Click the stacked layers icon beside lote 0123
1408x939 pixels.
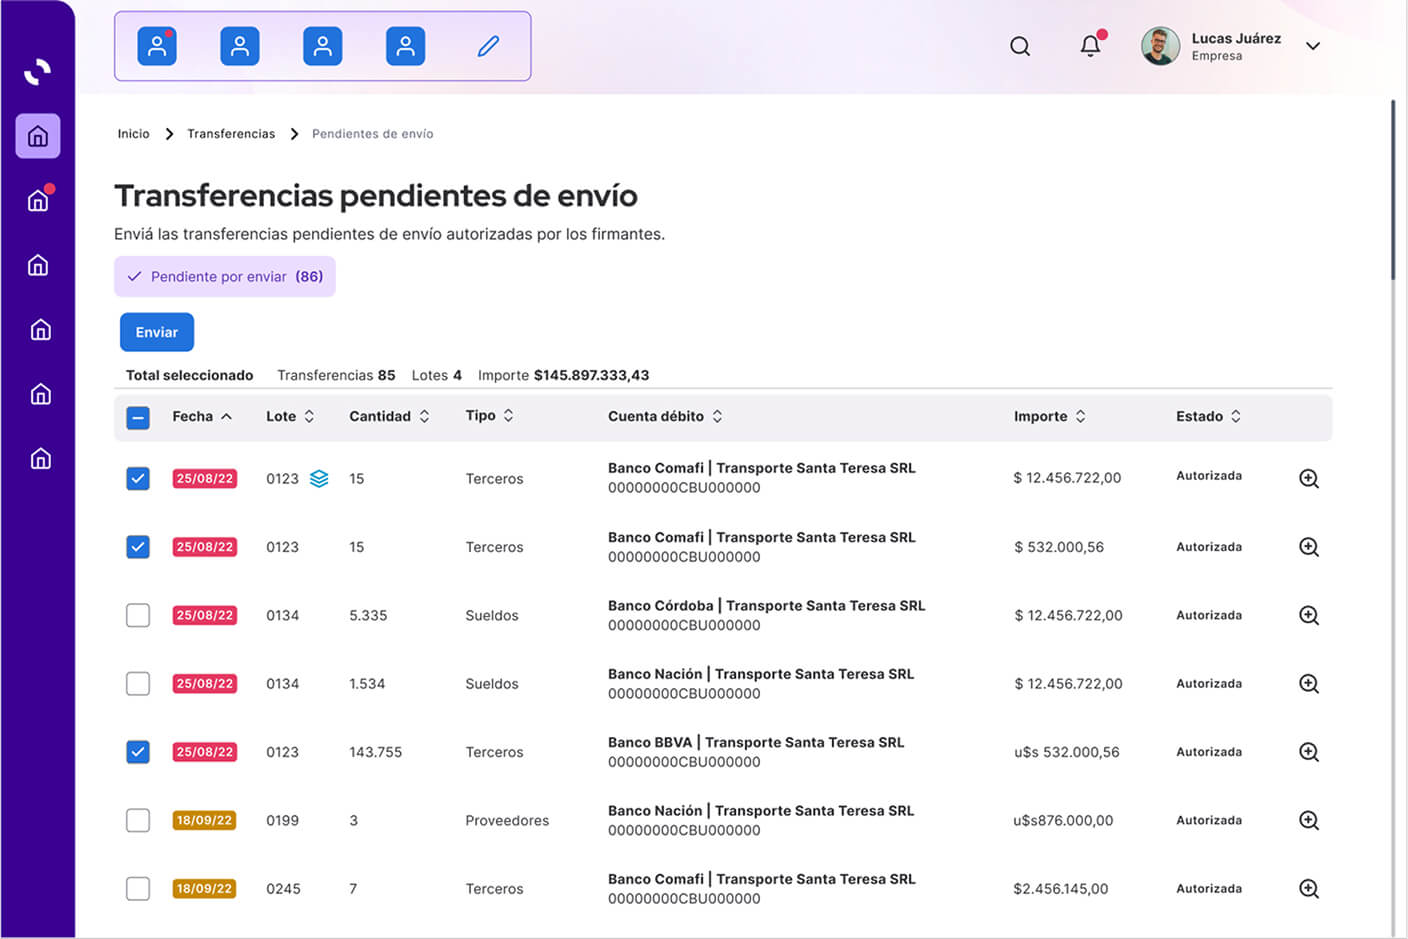(319, 479)
